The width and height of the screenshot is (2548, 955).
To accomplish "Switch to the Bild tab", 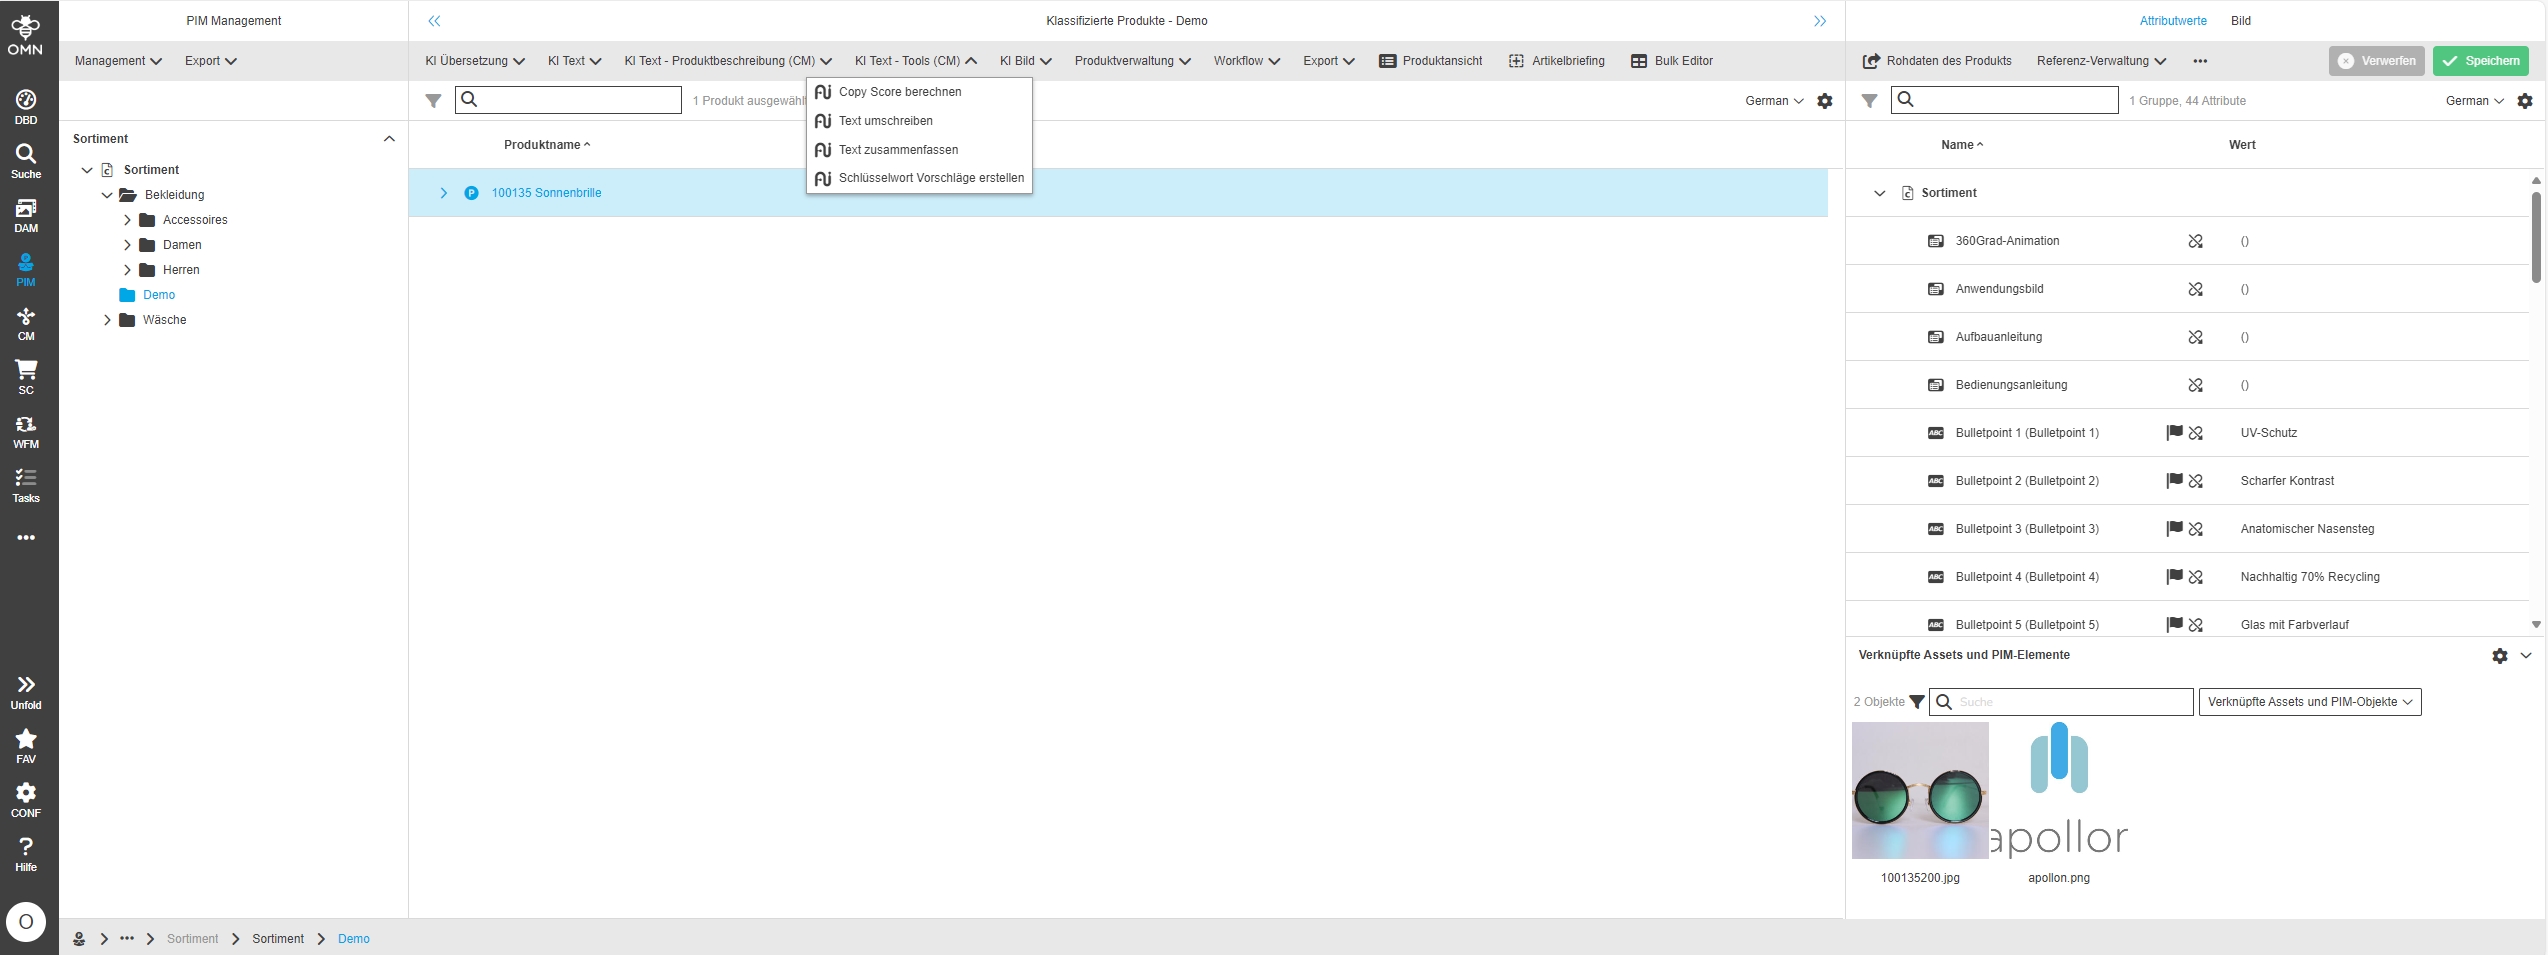I will (x=2240, y=21).
